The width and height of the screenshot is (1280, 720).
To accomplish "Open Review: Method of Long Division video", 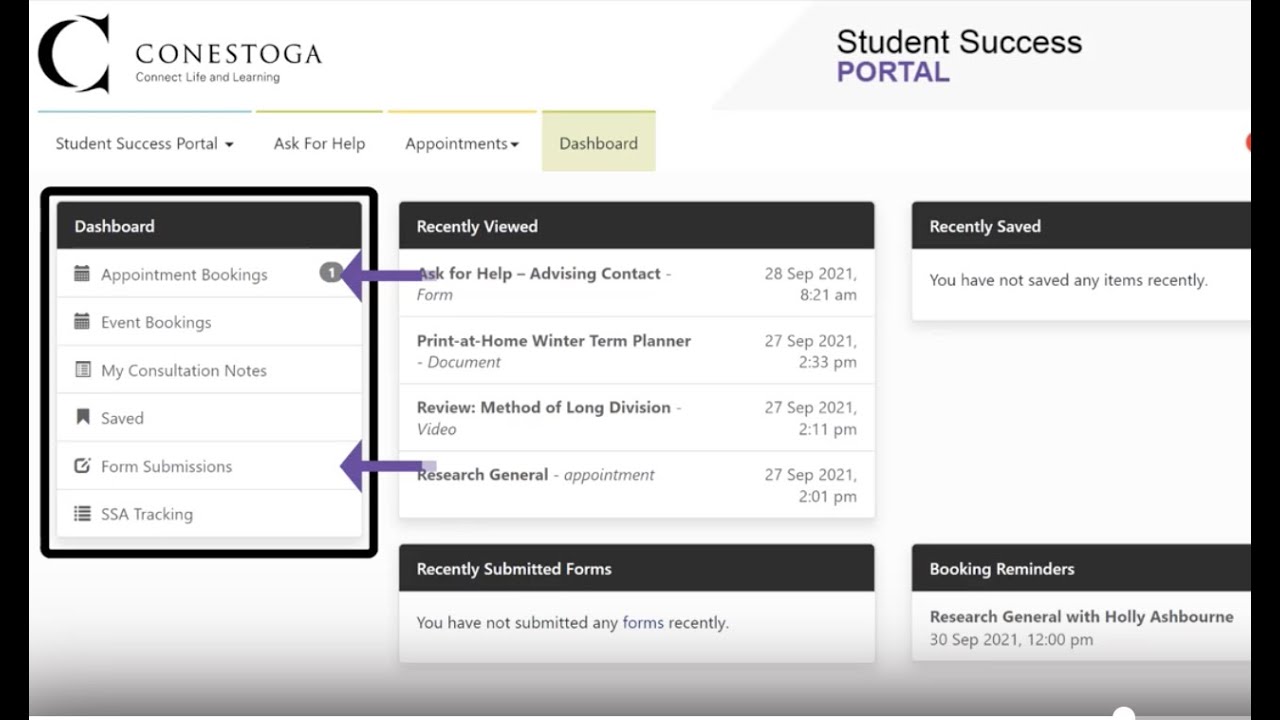I will click(543, 408).
